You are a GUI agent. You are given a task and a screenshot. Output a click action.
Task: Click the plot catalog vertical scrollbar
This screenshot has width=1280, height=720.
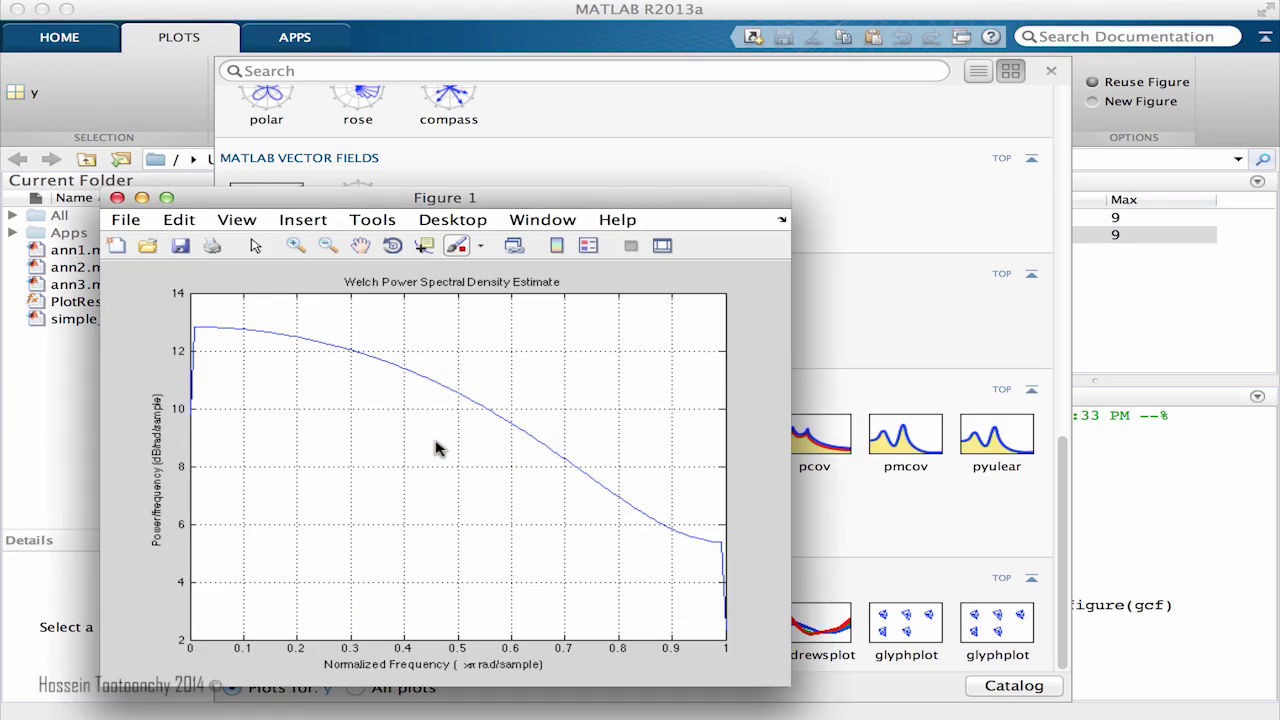[1064, 552]
